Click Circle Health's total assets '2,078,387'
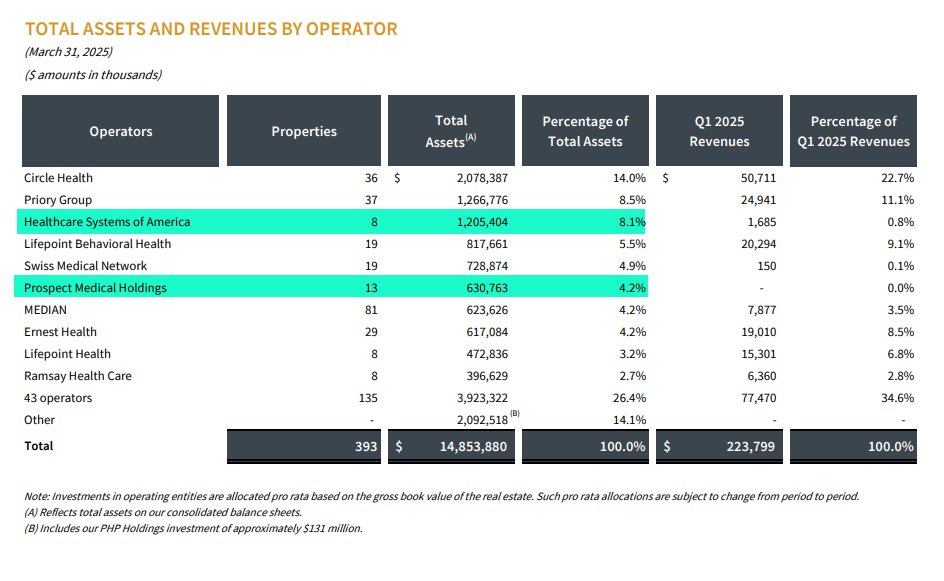Screen dimensions: 944x581 (x=482, y=178)
